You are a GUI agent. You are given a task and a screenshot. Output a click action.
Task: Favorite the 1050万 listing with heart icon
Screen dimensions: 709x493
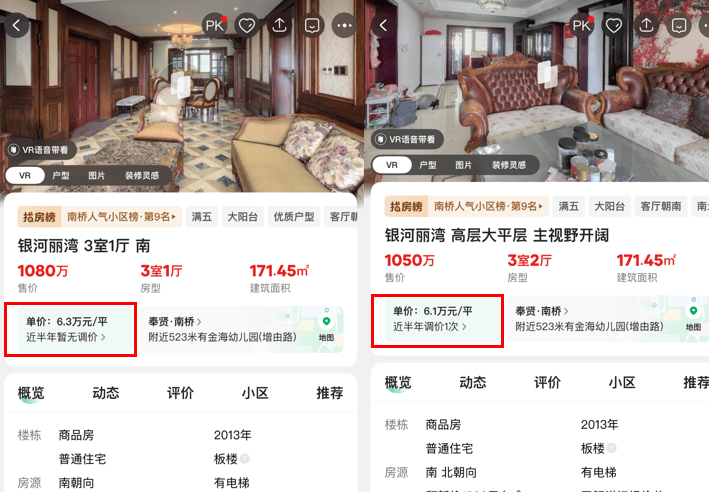(614, 25)
